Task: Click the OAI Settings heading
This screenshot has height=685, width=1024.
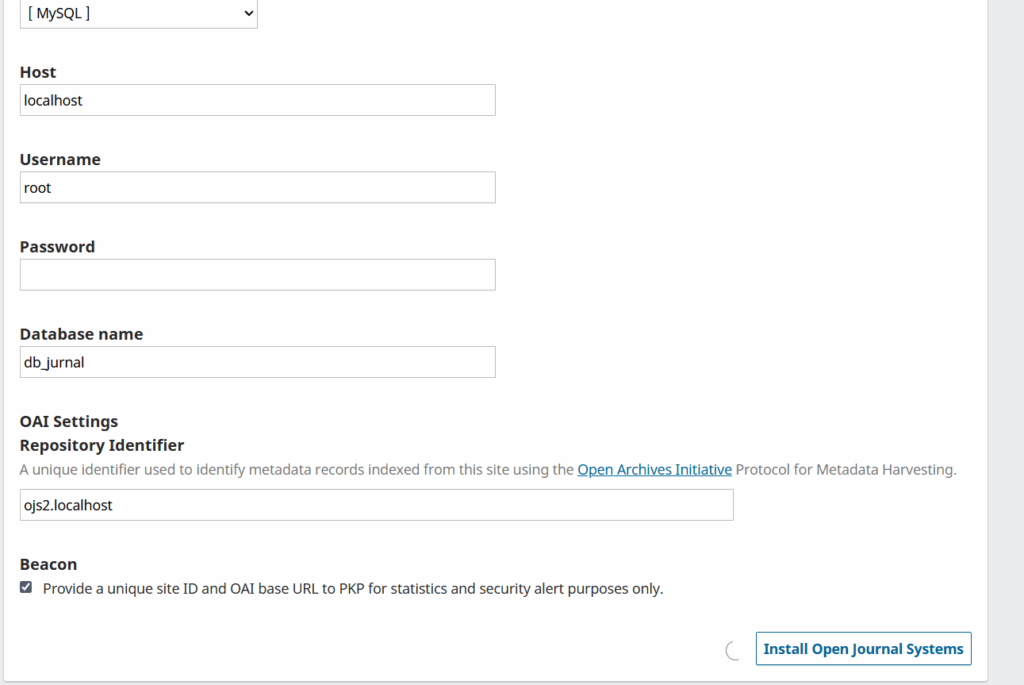Action: (x=69, y=421)
